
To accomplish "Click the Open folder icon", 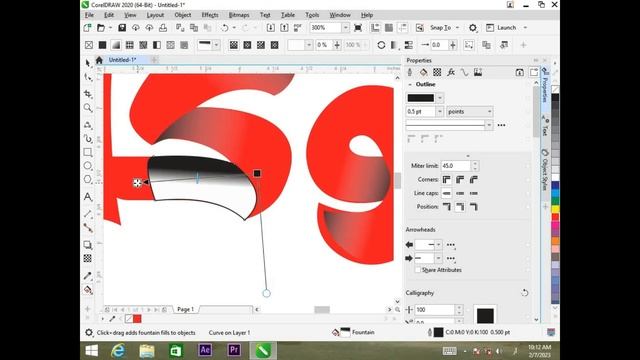I will coord(101,28).
